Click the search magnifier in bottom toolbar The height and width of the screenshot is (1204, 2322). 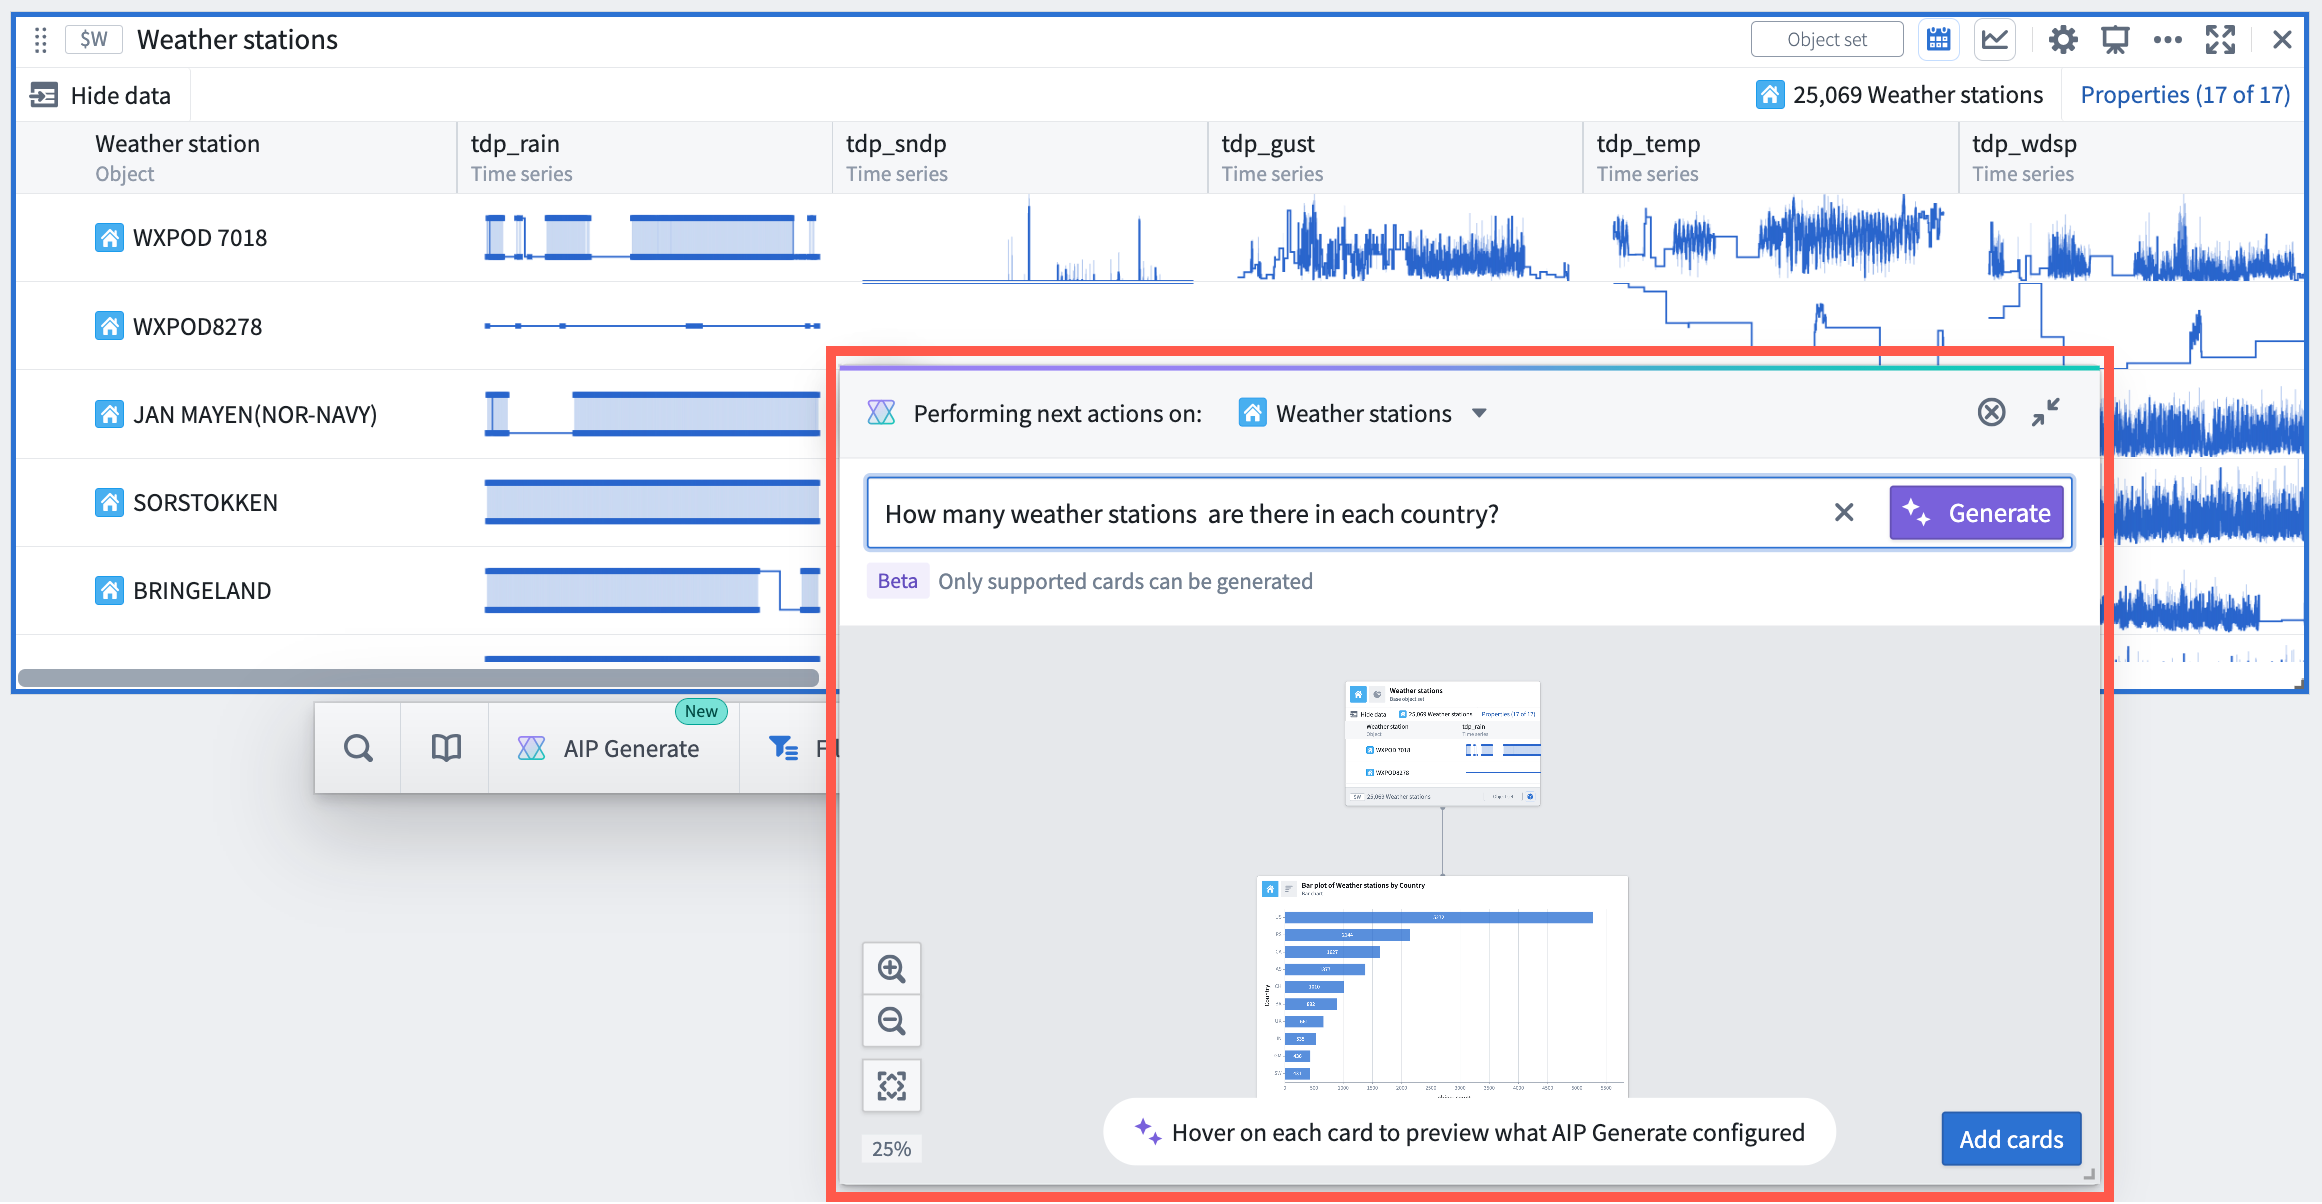358,748
